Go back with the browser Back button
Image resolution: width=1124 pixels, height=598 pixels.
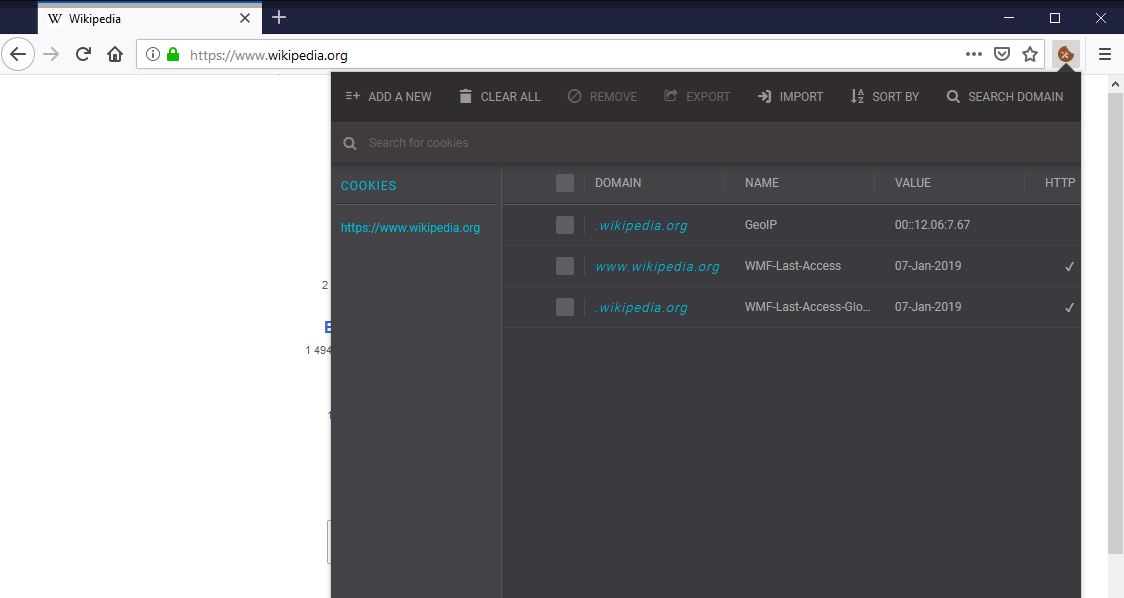pyautogui.click(x=18, y=54)
